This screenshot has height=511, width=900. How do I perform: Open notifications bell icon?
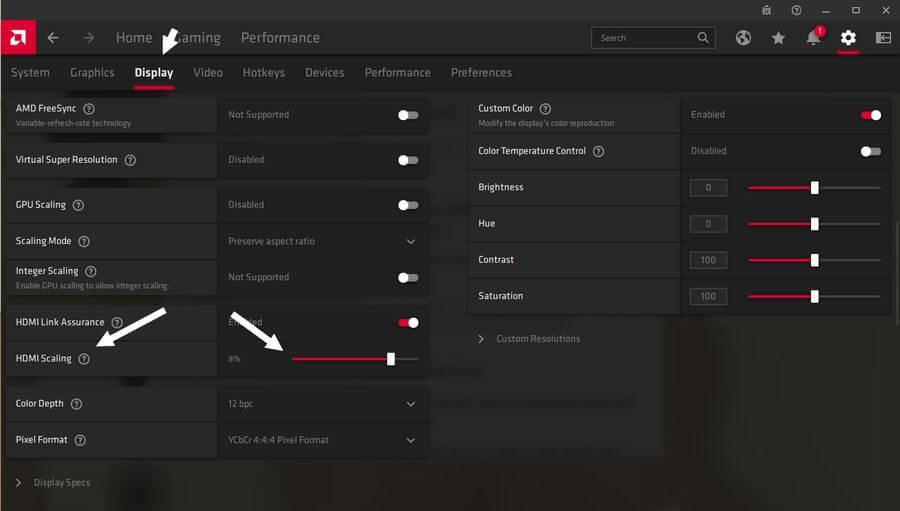point(813,38)
